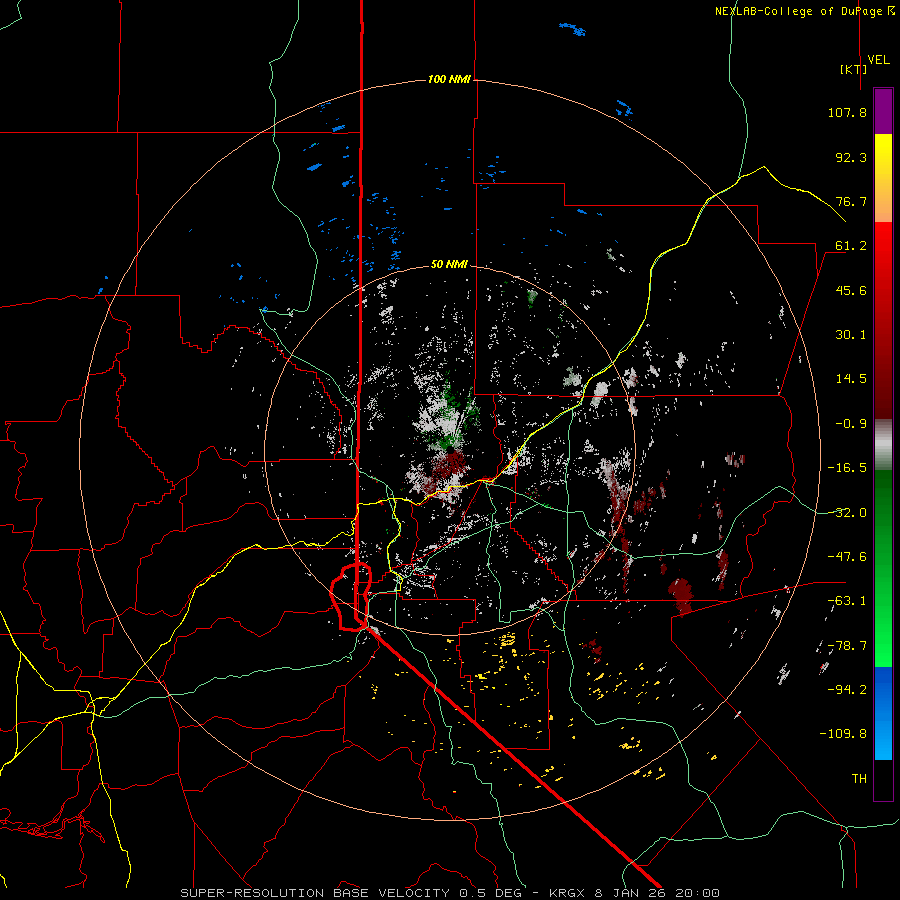Click the -63.1 legend value
This screenshot has height=900, width=900.
(847, 601)
